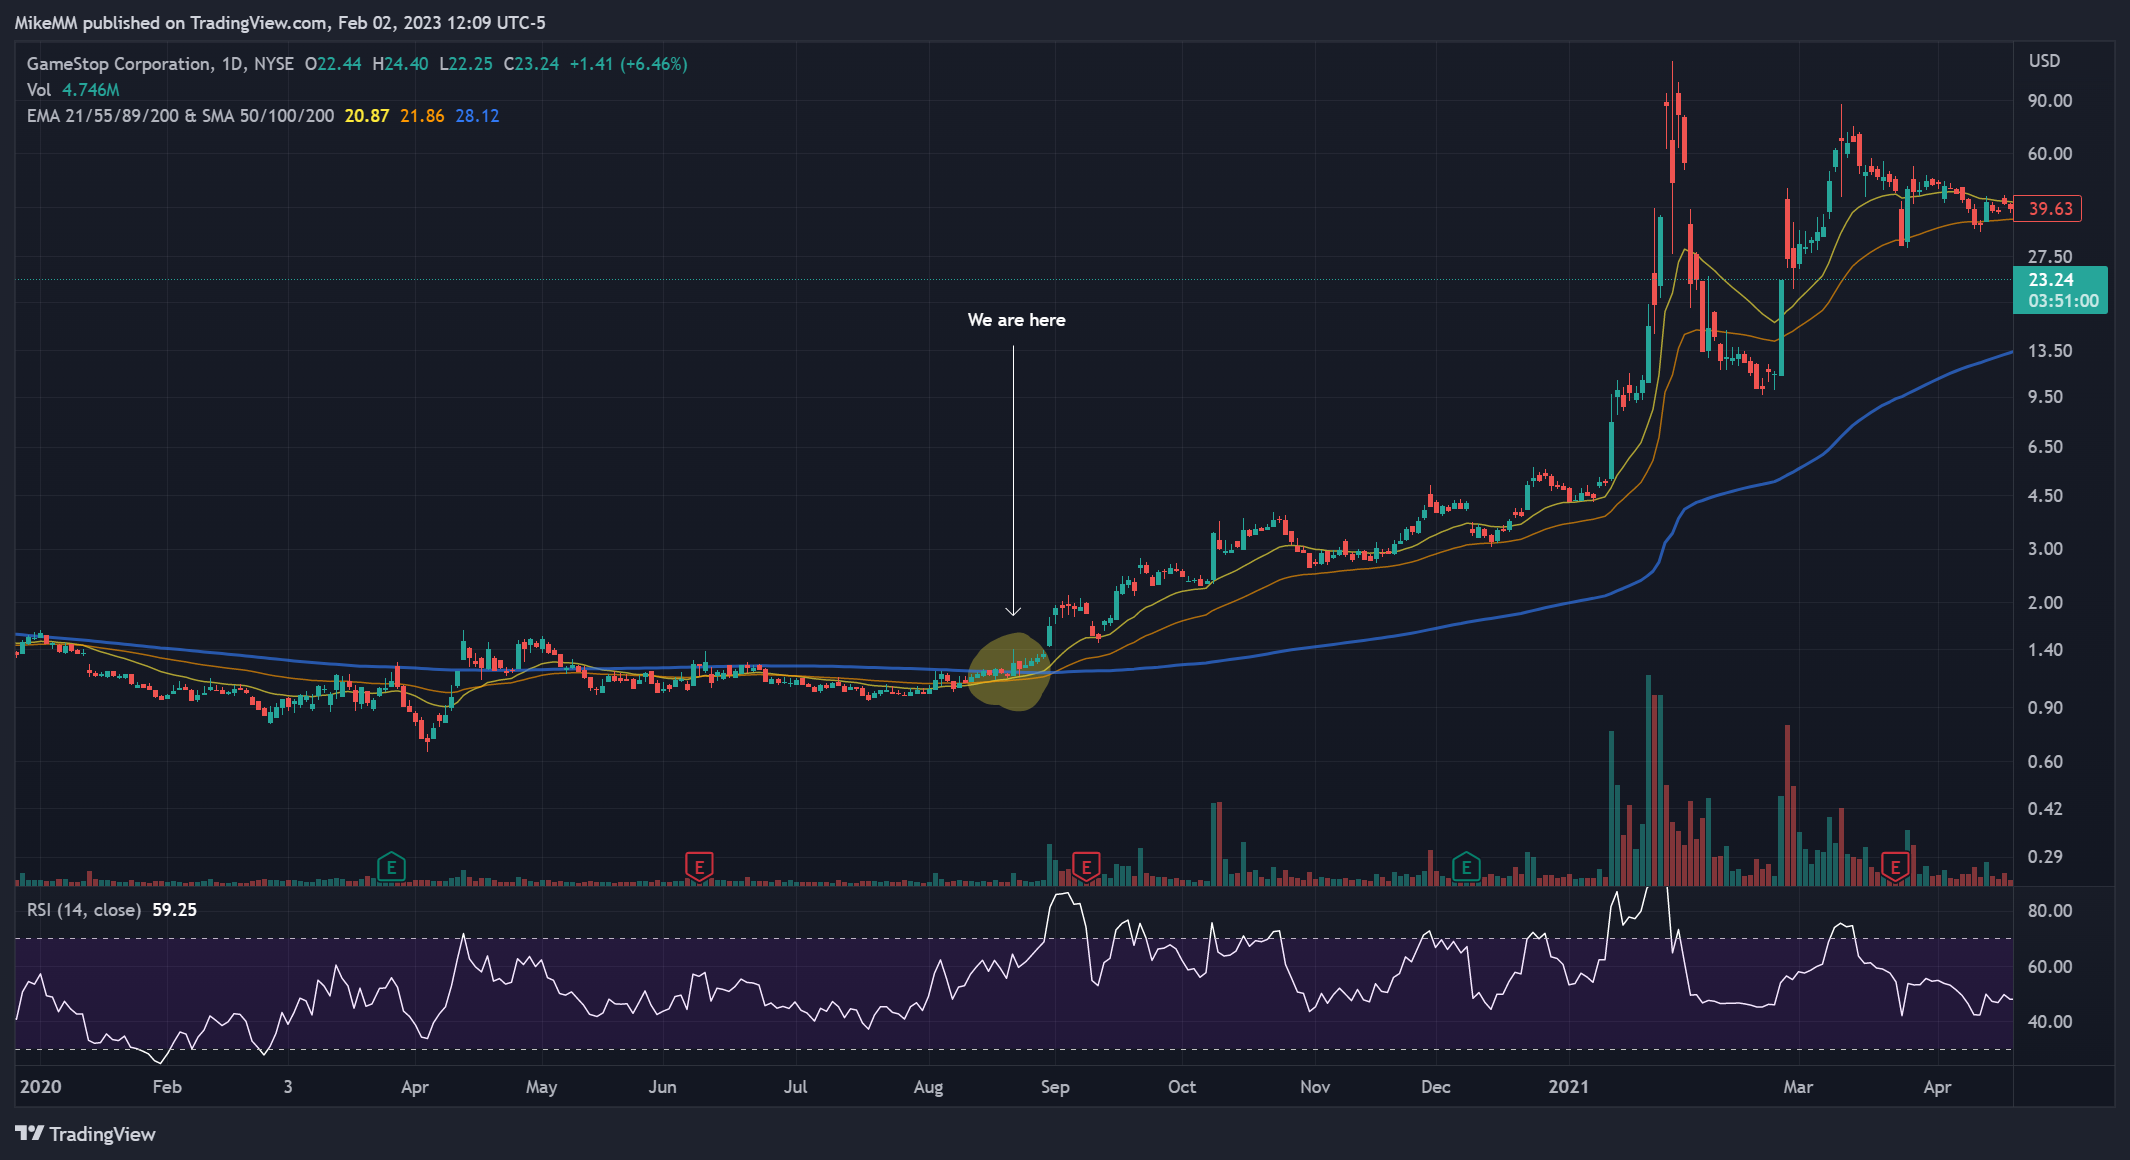Click the 80.00 level on RSI axis
Image resolution: width=2130 pixels, height=1160 pixels.
2049,911
